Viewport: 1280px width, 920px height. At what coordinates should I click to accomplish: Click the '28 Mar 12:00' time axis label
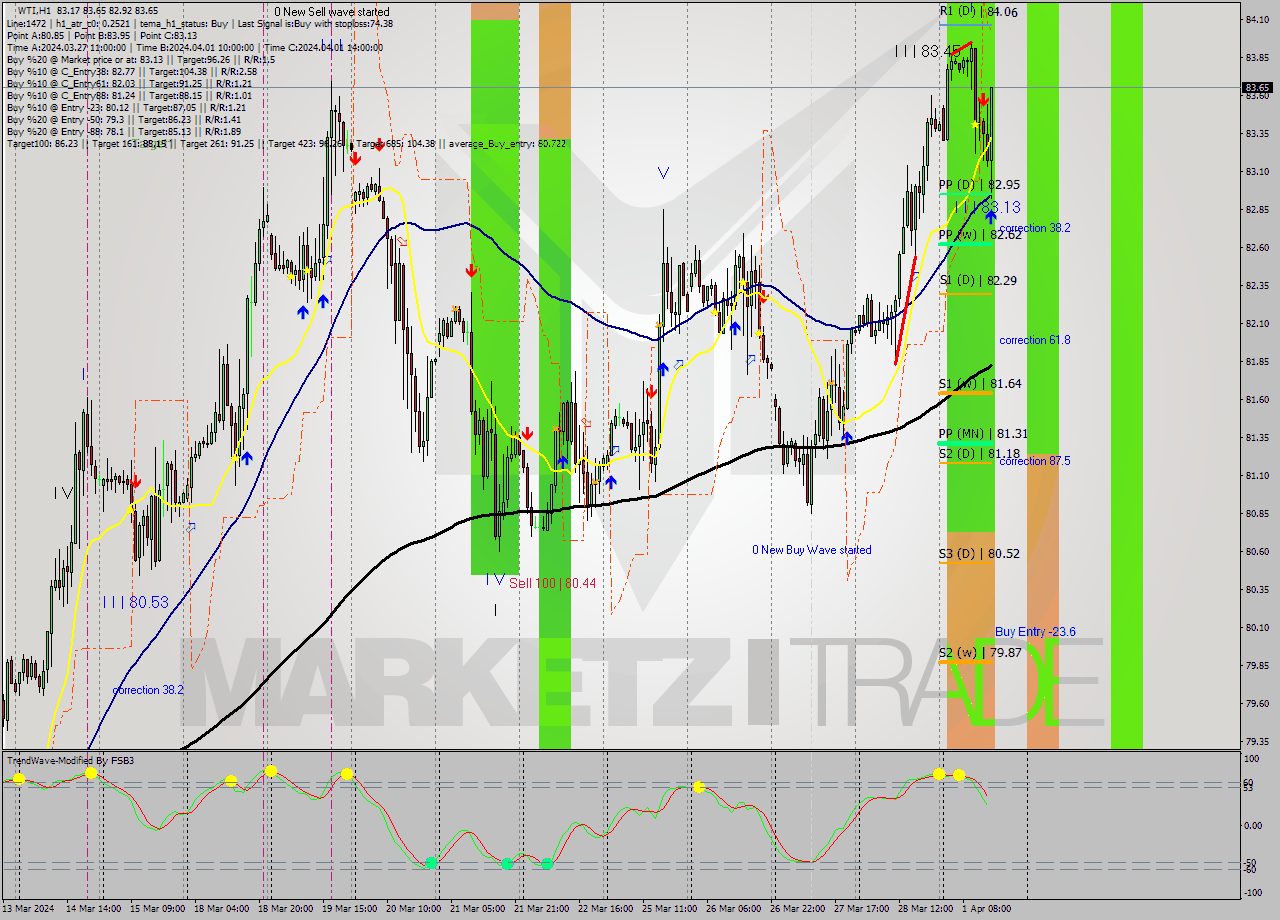(927, 909)
